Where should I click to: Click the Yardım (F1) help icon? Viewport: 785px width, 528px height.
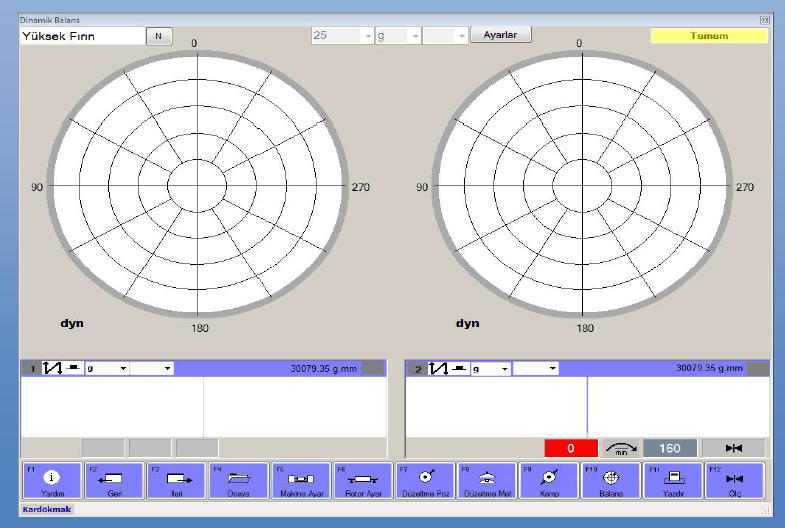51,479
